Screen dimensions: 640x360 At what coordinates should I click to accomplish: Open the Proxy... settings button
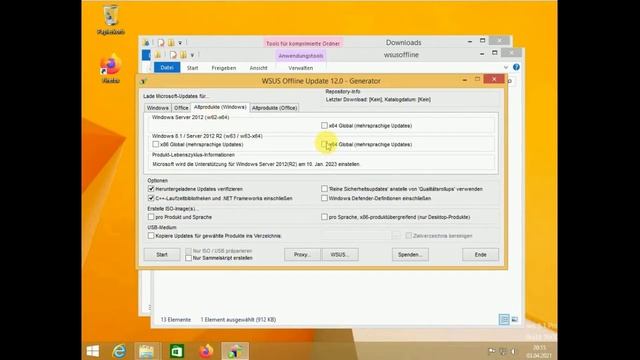(302, 254)
